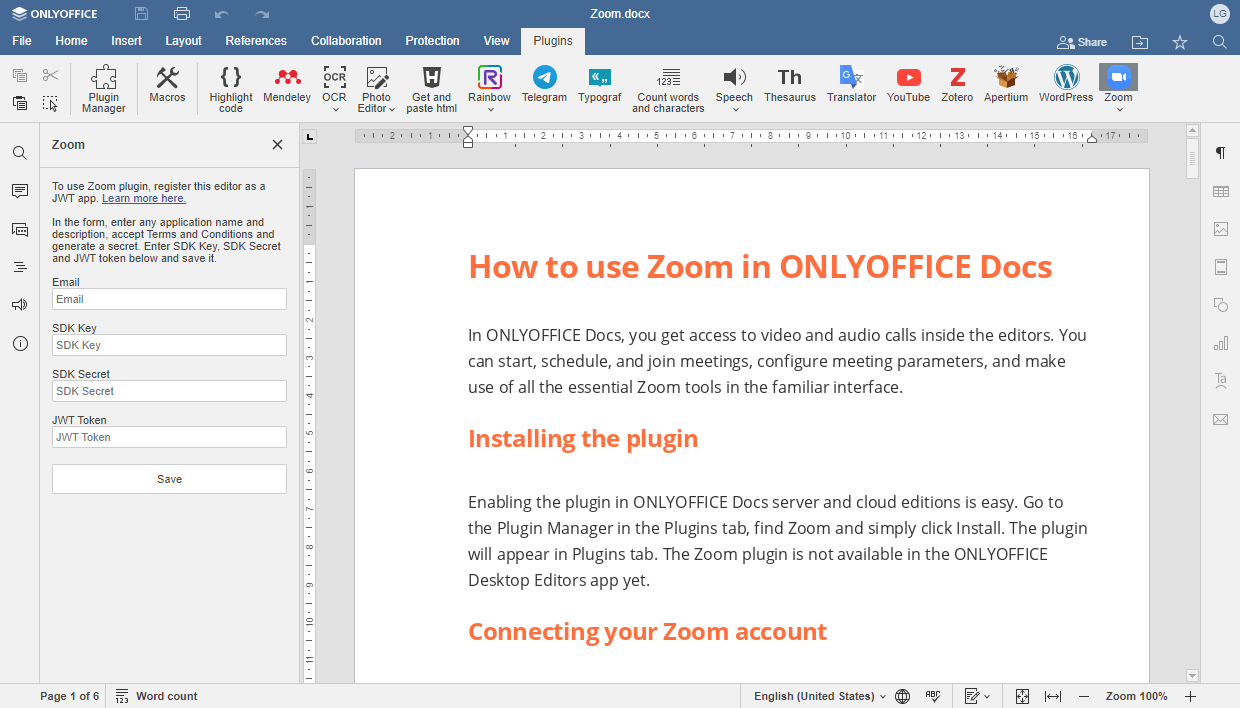Click the JWT Token input field

click(169, 437)
